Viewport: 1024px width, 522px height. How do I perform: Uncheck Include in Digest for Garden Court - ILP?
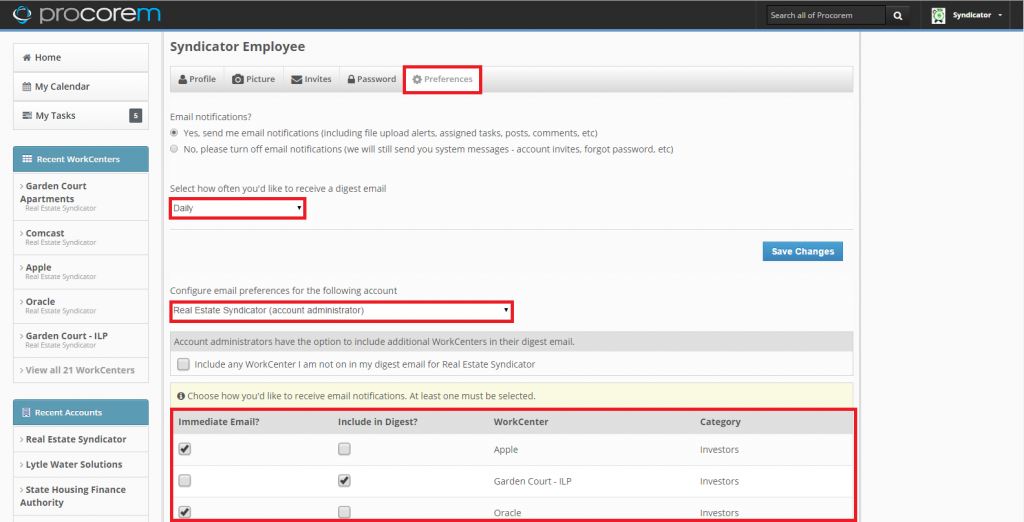click(344, 481)
